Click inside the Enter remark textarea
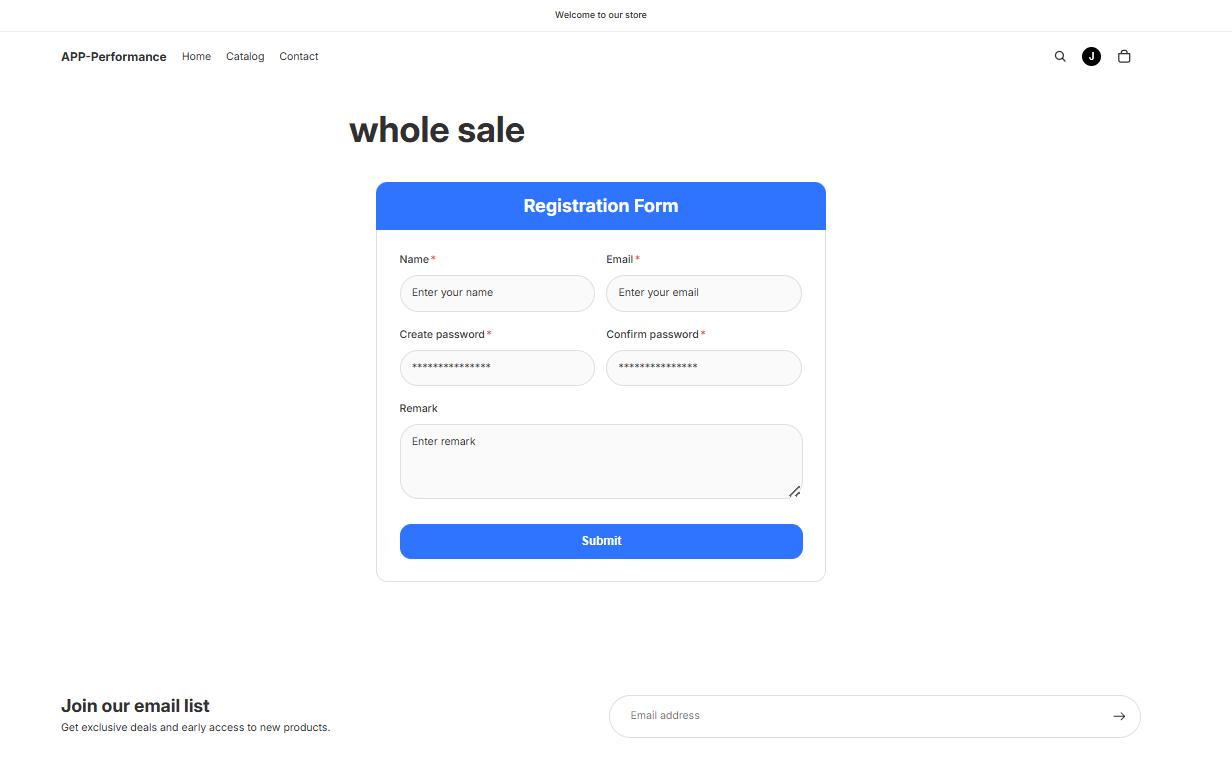 point(600,461)
